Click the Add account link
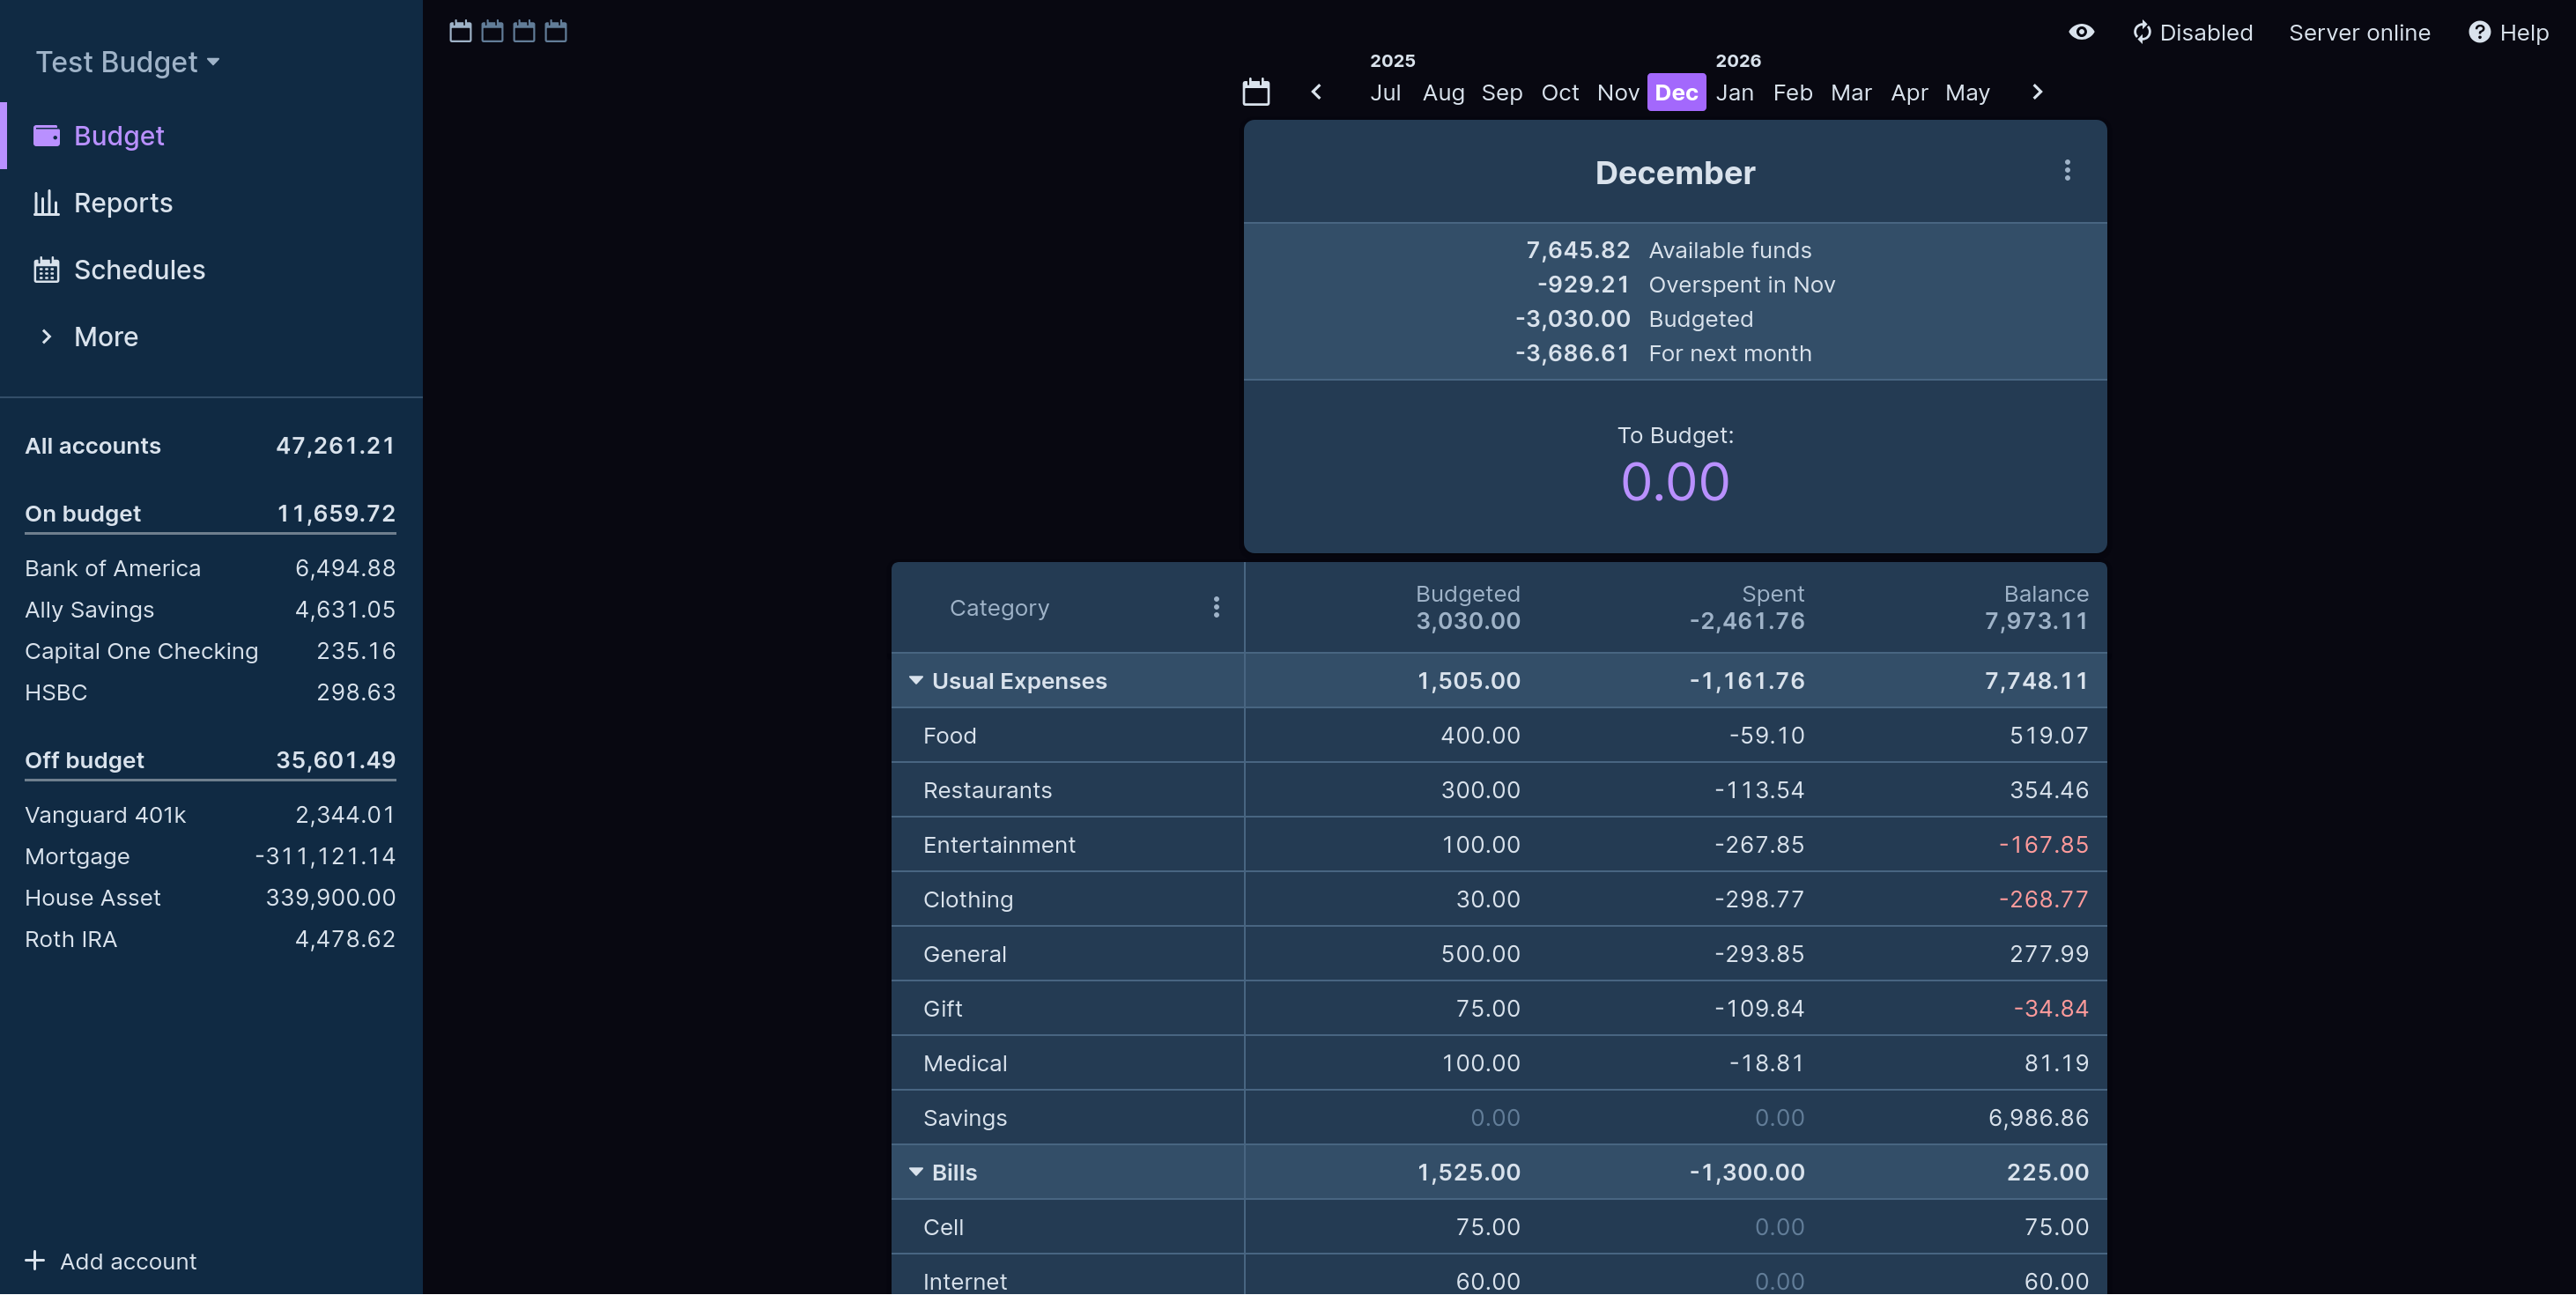 click(x=112, y=1260)
